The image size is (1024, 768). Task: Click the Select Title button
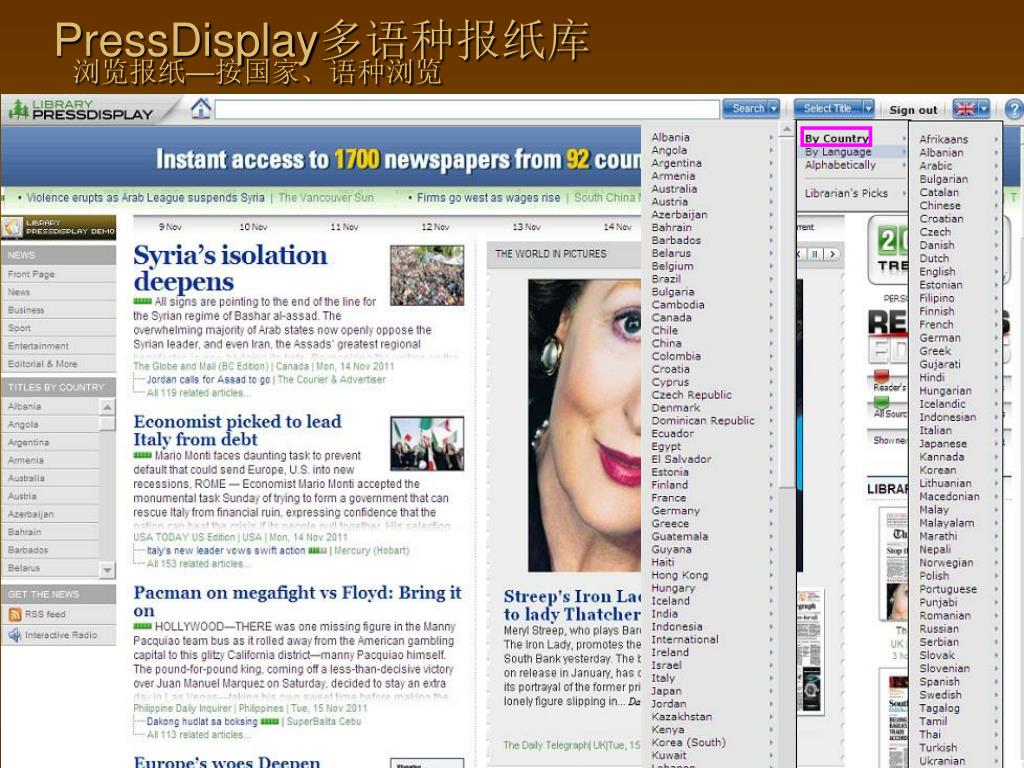[828, 108]
